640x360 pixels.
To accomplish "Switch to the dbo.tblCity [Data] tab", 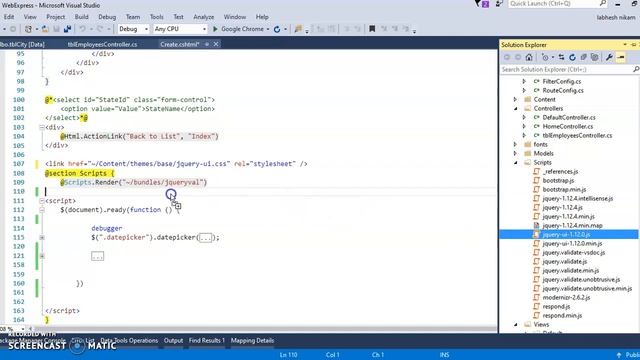I will (22, 44).
